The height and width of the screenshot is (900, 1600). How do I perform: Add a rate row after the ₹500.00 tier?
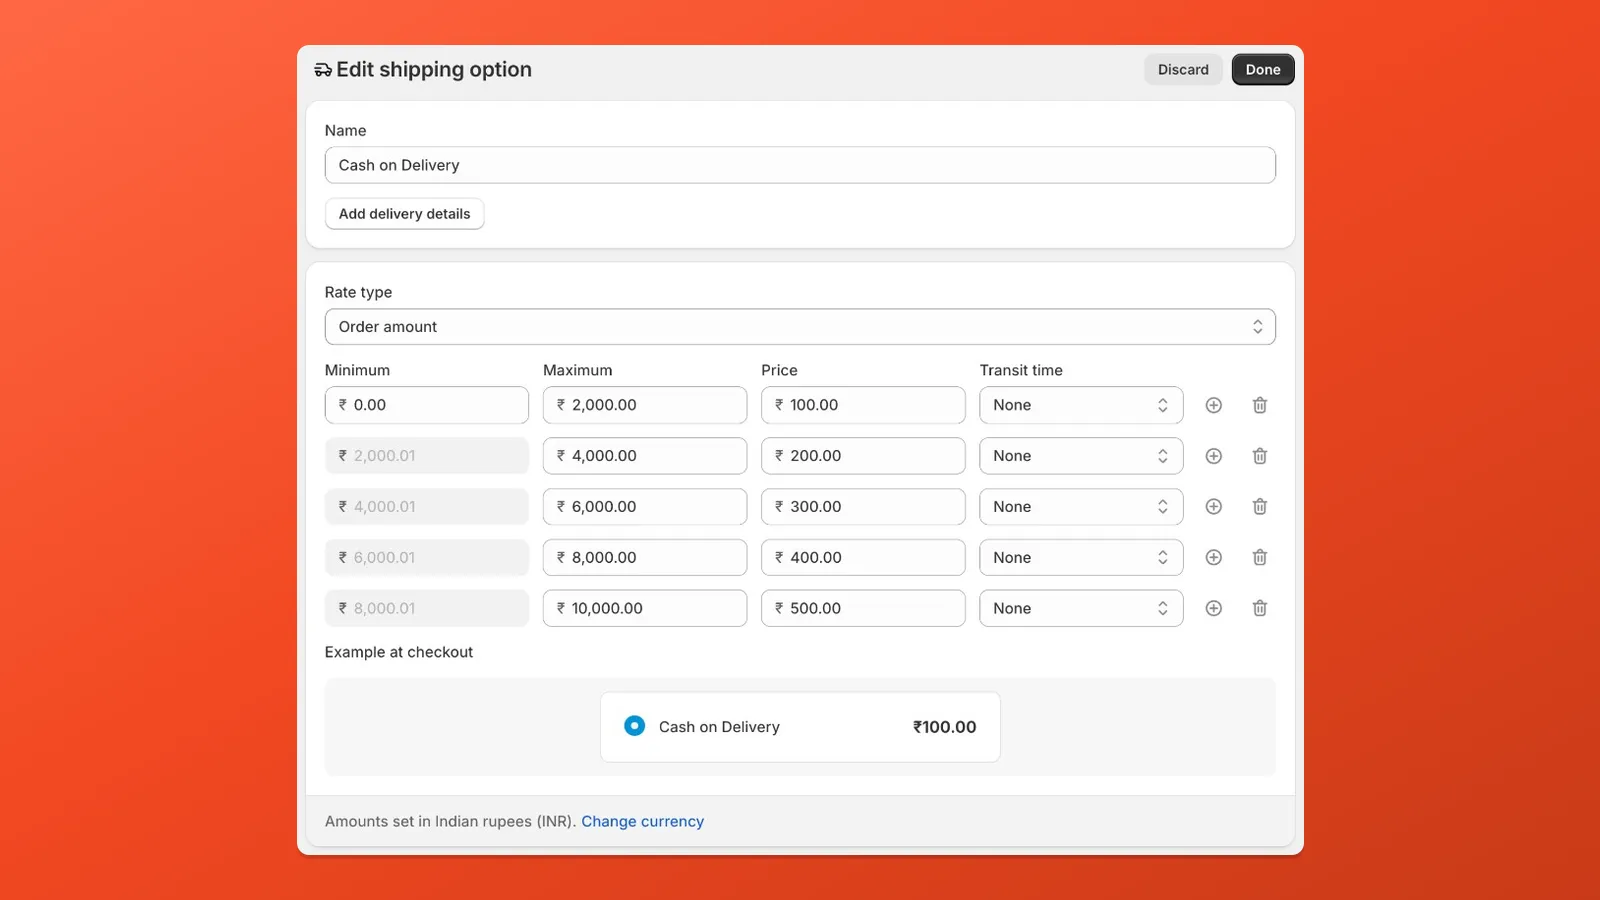tap(1213, 608)
